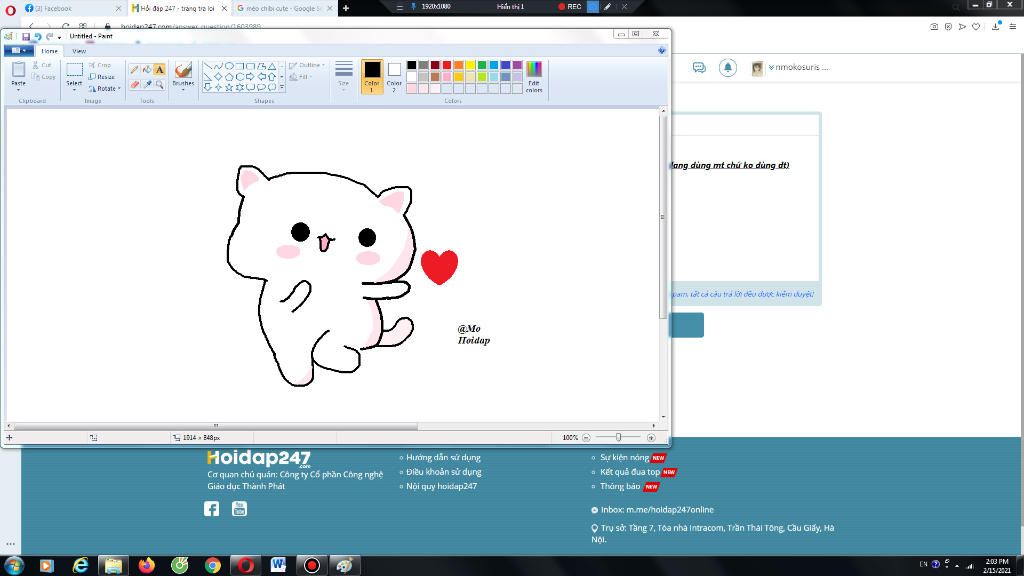Click the Save icon in Paint's quick access toolbar

pos(26,37)
